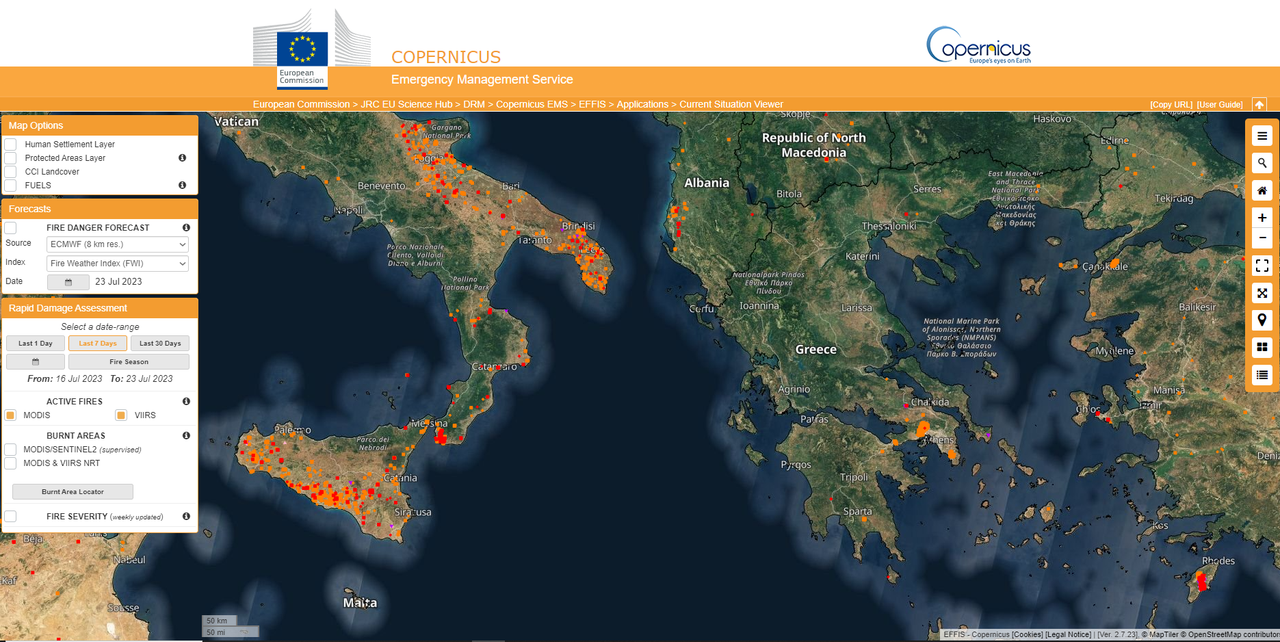The image size is (1280, 642).
Task: Show info for Fire Danger Forecast
Action: pos(186,228)
